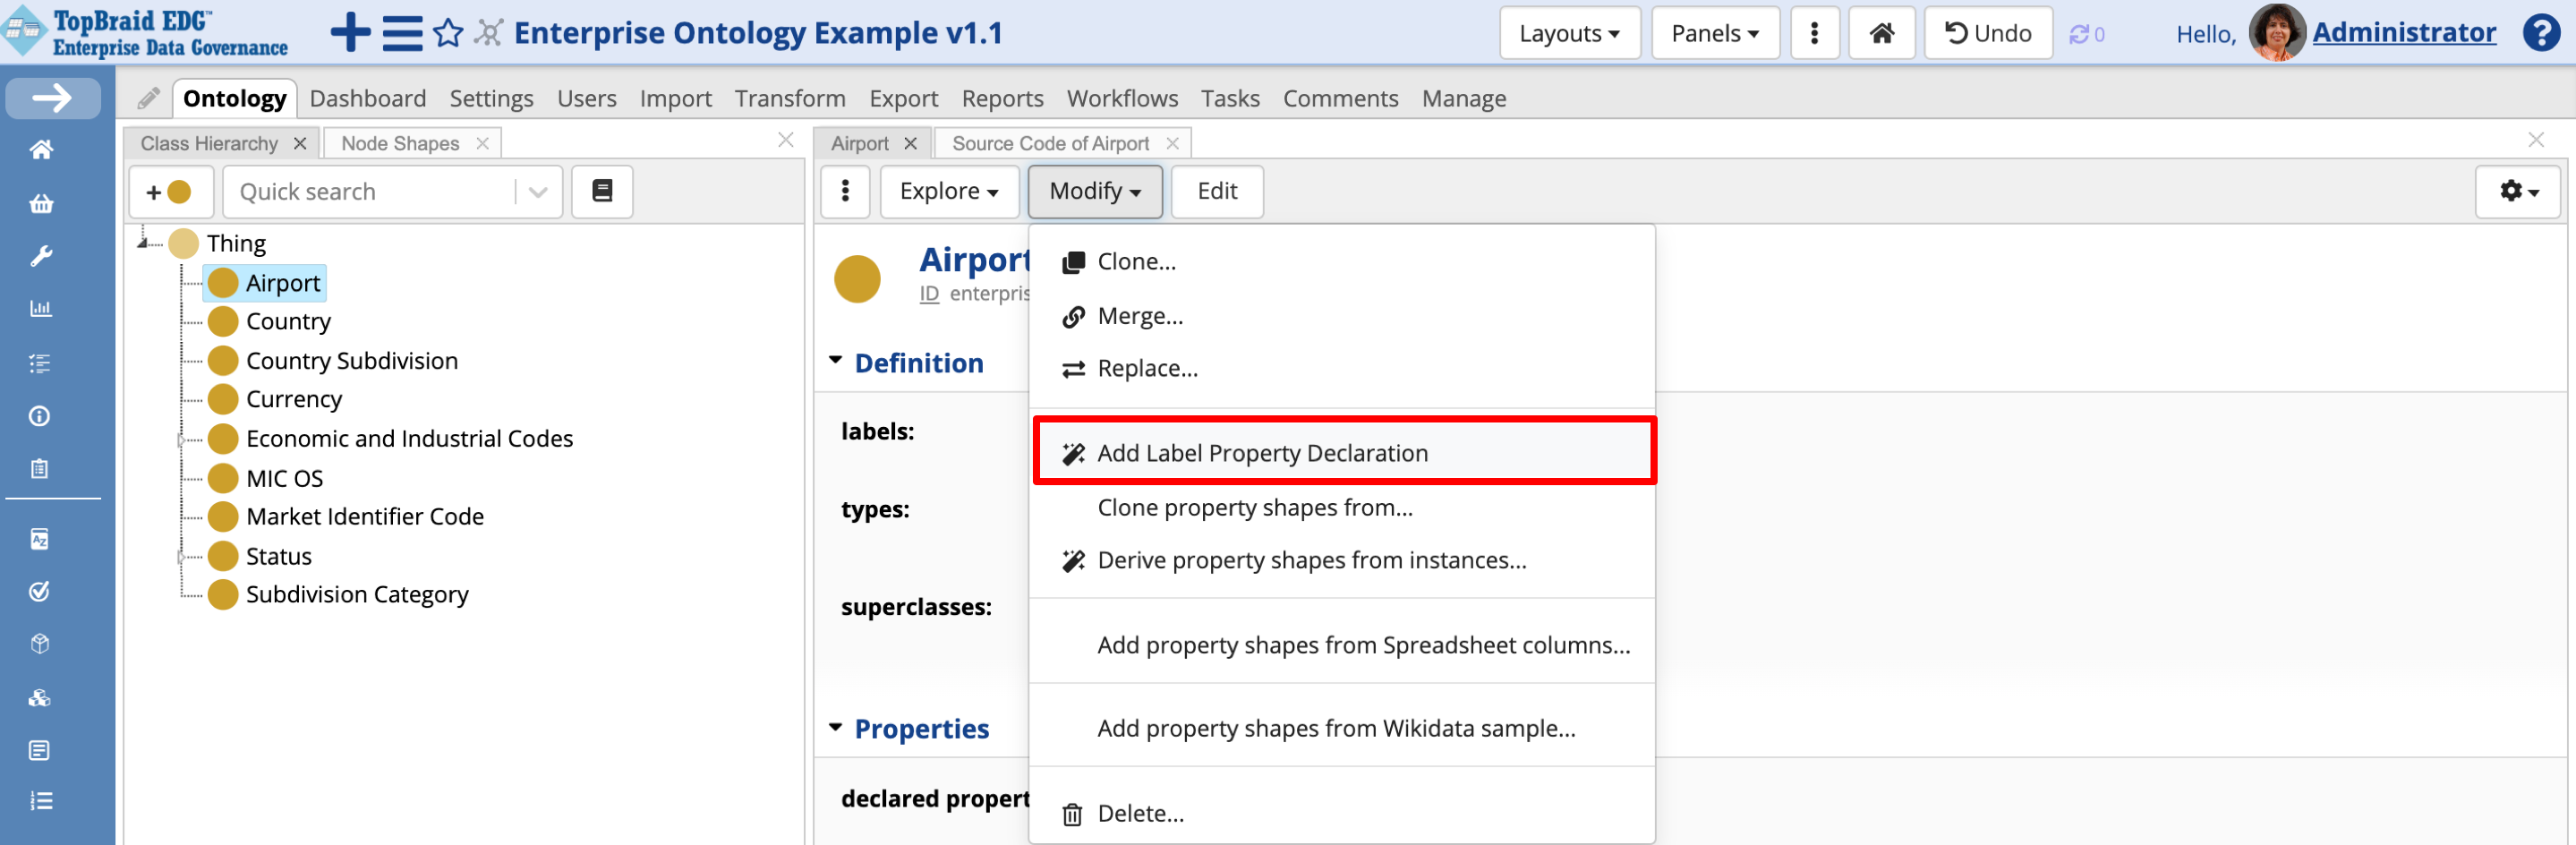Viewport: 2576px width, 845px height.
Task: Collapse the Properties section
Action: 836,727
